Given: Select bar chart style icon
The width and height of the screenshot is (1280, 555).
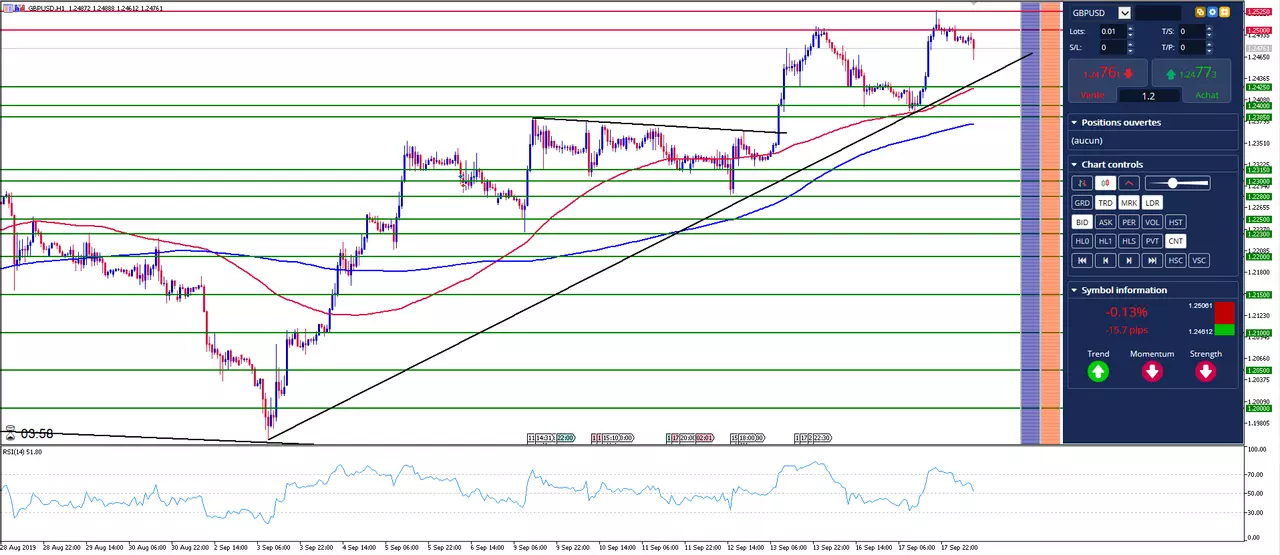Looking at the screenshot, I should pyautogui.click(x=1082, y=183).
